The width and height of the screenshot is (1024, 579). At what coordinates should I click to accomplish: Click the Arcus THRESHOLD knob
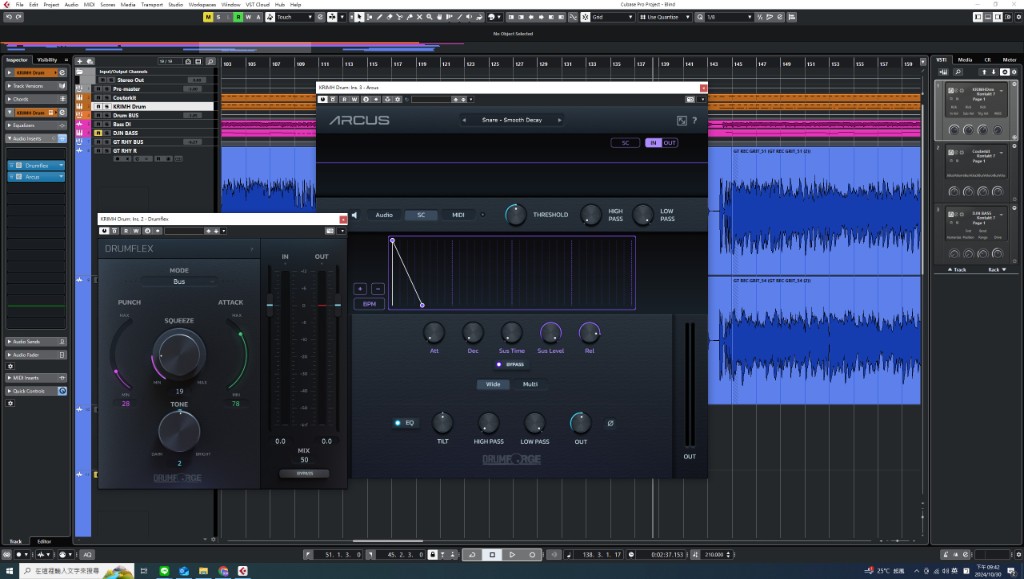point(515,215)
